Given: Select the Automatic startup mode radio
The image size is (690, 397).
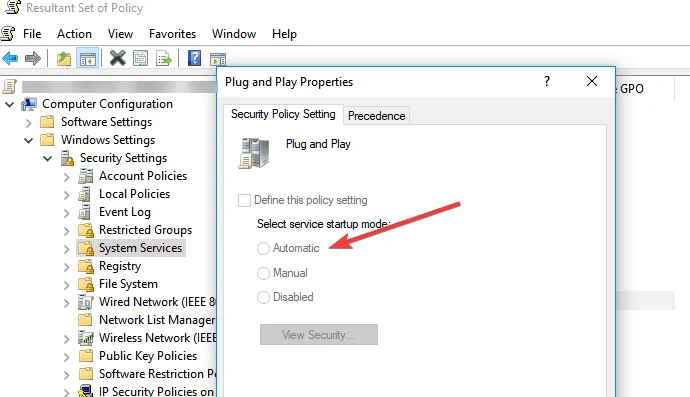Looking at the screenshot, I should pos(263,248).
